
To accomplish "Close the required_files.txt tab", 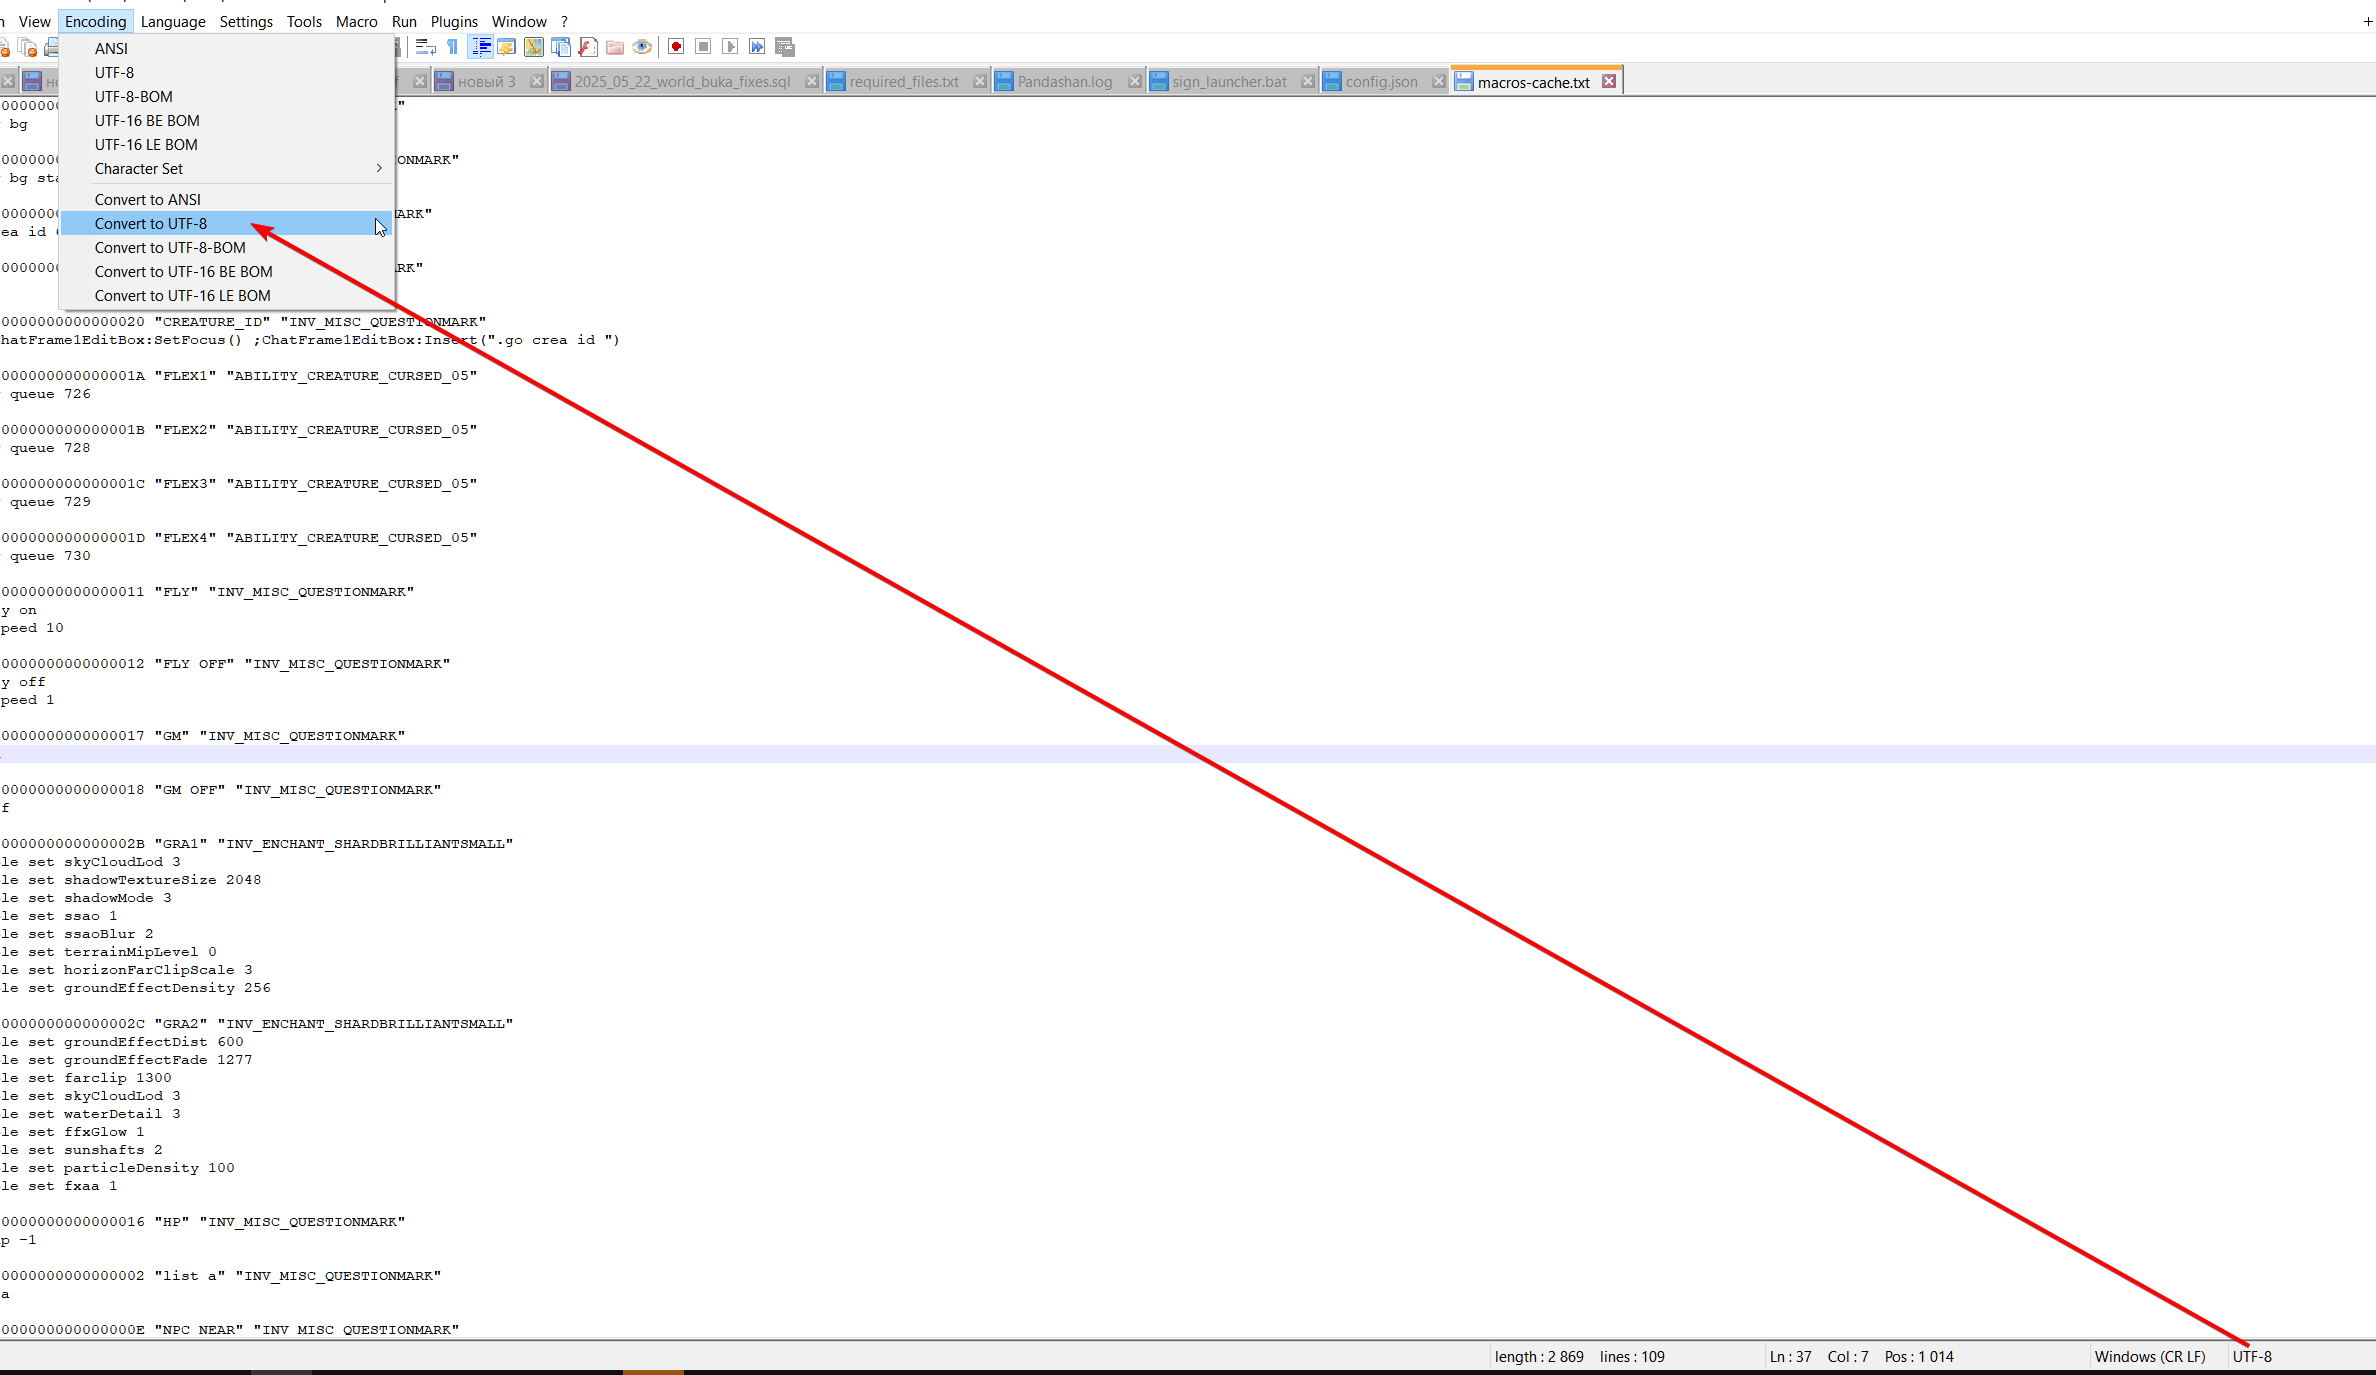I will click(x=979, y=81).
